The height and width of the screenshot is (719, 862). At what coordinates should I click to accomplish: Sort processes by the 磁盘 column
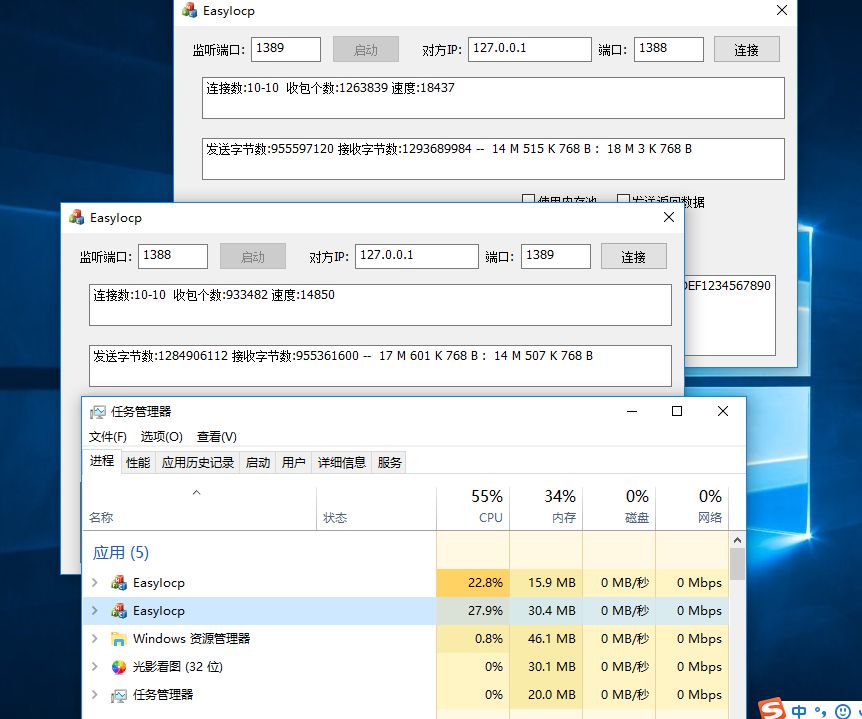coord(619,507)
